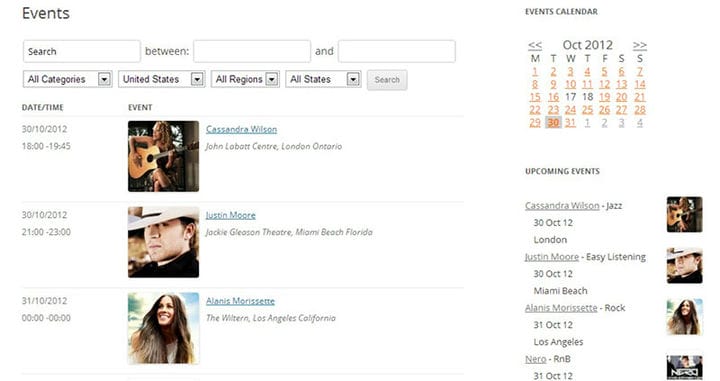
Task: Select November 4 in trailing calendar days
Action: click(x=640, y=123)
